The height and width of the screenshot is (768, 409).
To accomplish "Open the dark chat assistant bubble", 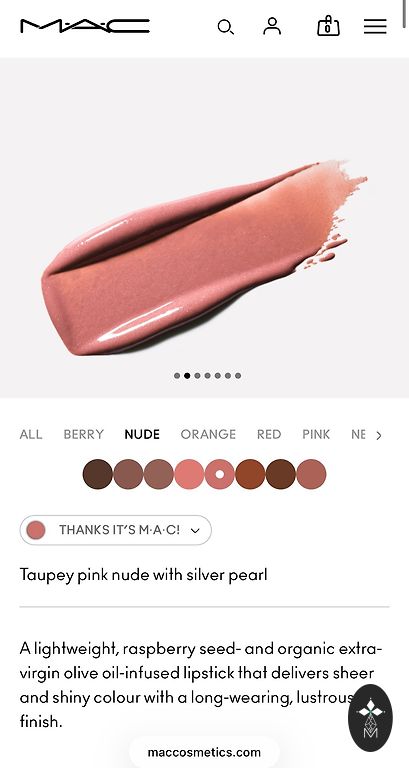I will pos(370,718).
